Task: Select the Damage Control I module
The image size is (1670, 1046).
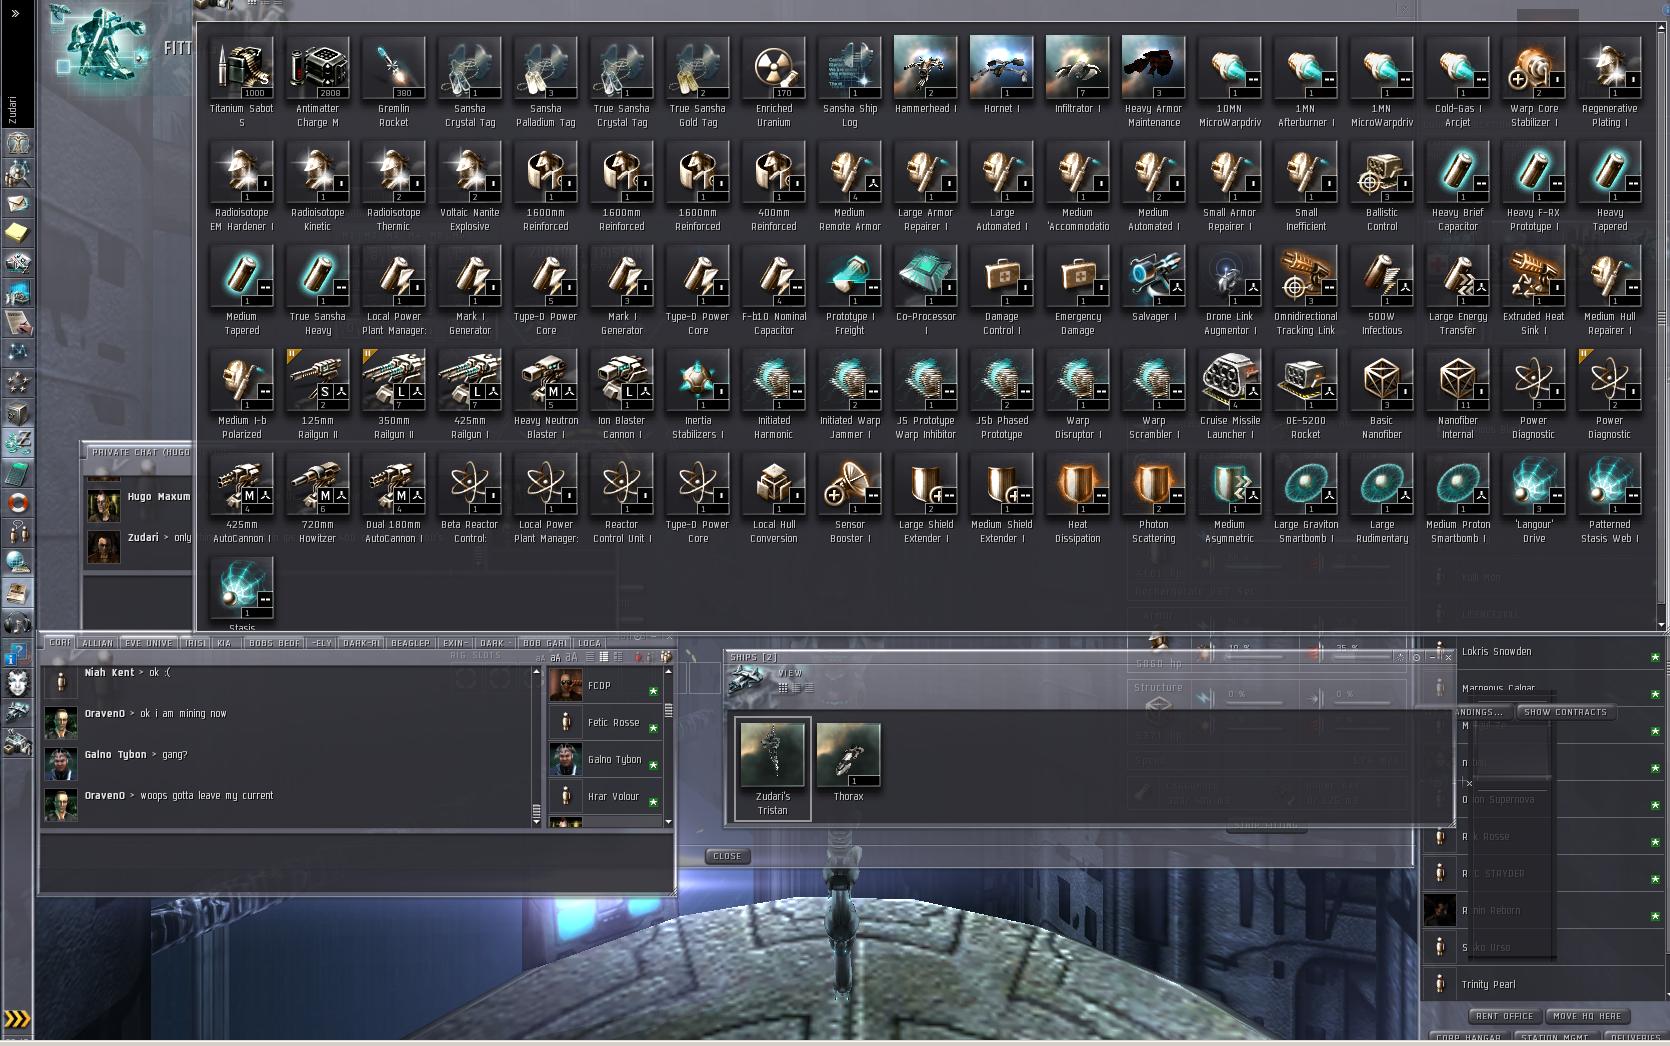Action: (x=1001, y=291)
